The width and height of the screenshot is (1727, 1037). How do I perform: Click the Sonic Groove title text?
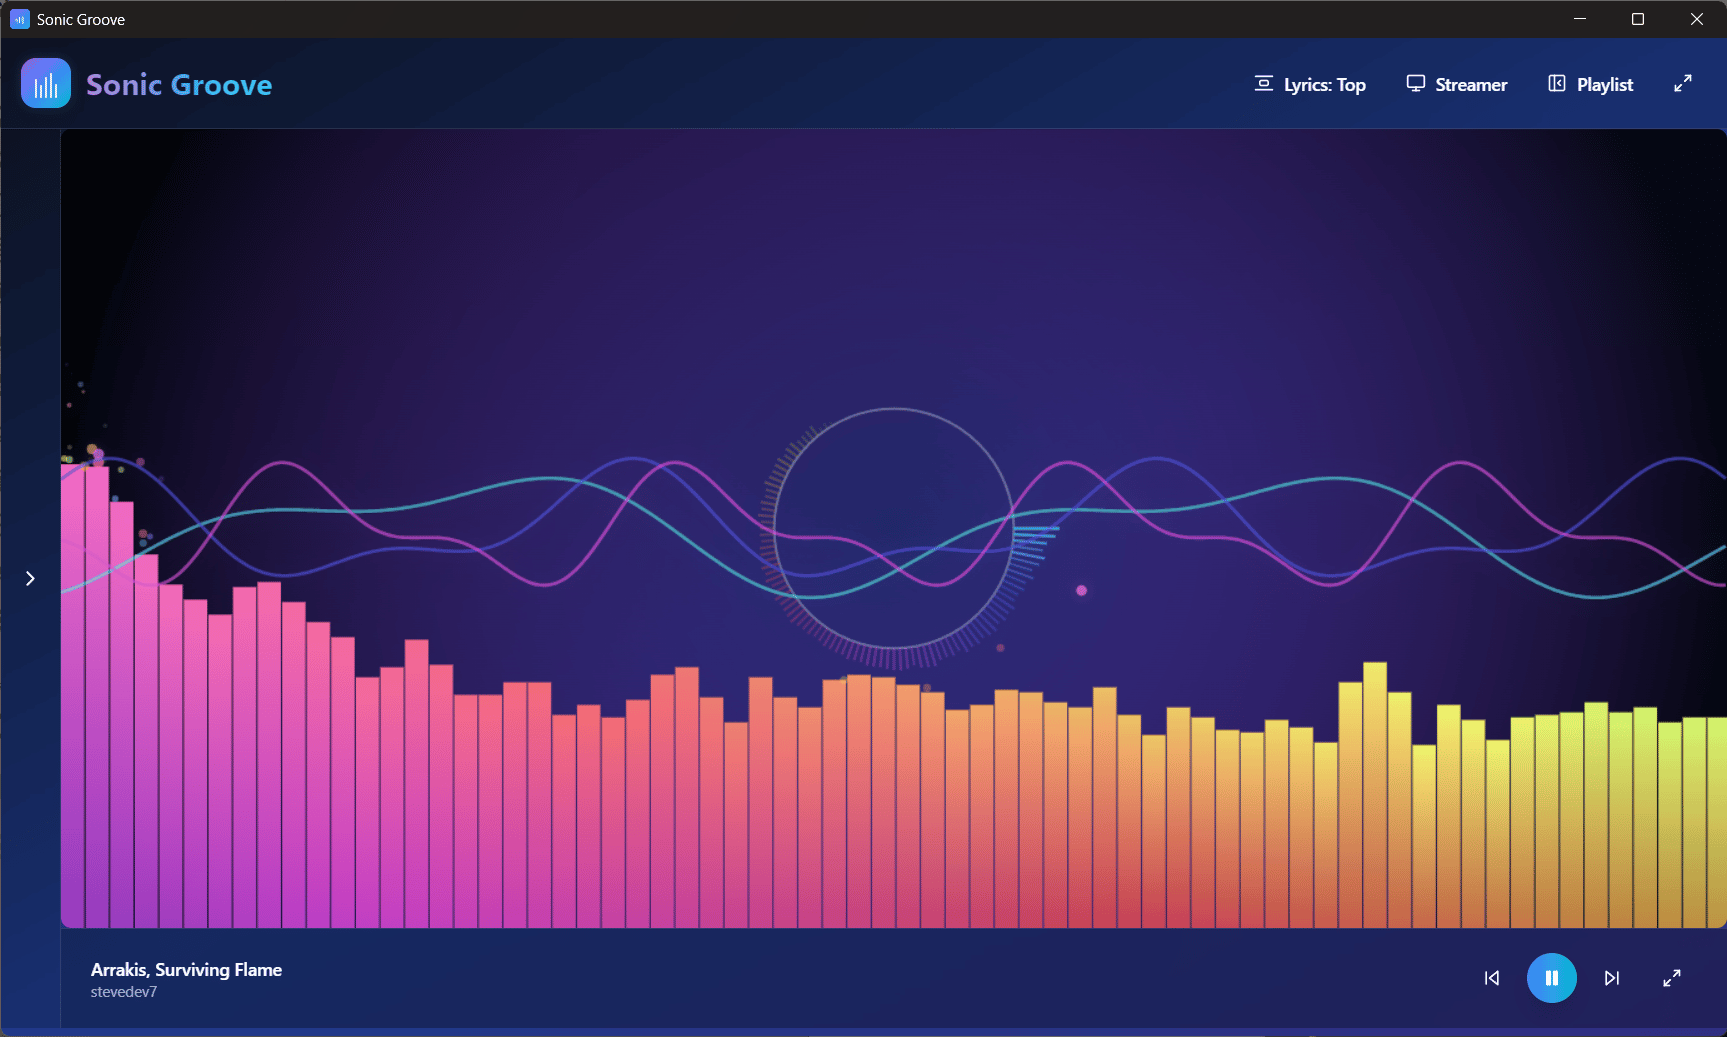[x=179, y=85]
